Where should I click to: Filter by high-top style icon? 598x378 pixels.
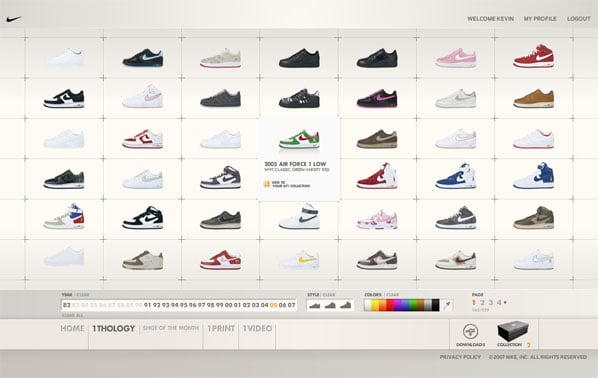pyautogui.click(x=346, y=305)
